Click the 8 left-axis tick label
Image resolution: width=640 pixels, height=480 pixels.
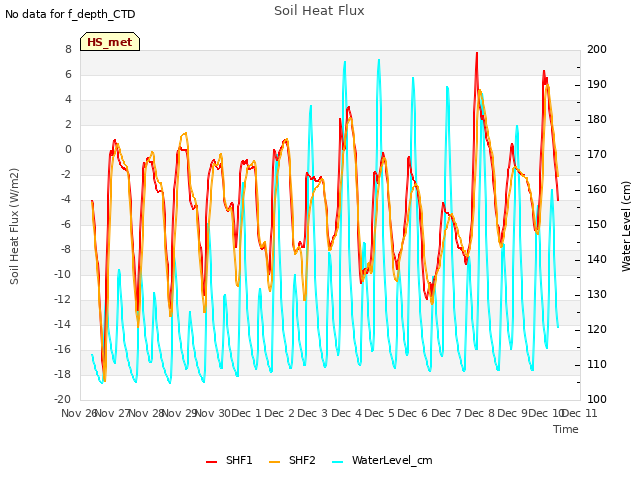pos(68,49)
